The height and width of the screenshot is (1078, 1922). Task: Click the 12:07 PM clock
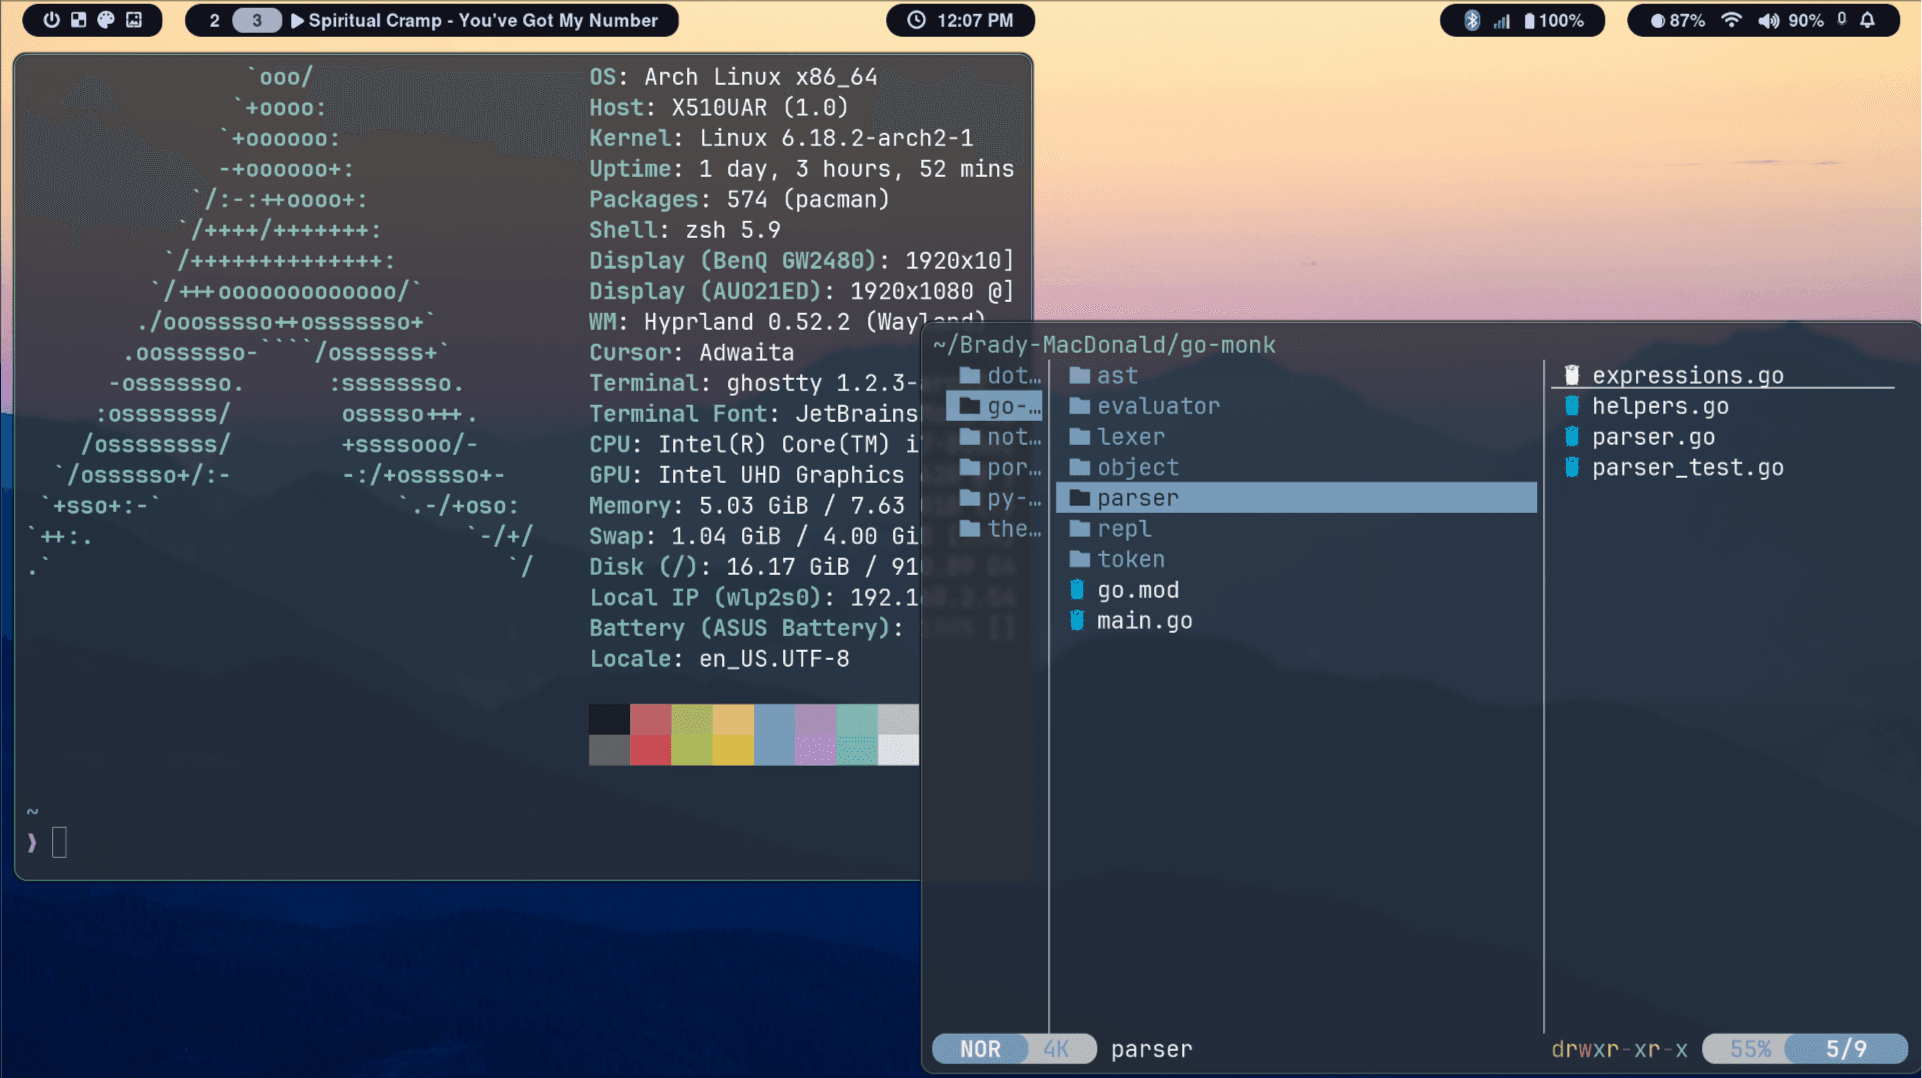coord(960,20)
